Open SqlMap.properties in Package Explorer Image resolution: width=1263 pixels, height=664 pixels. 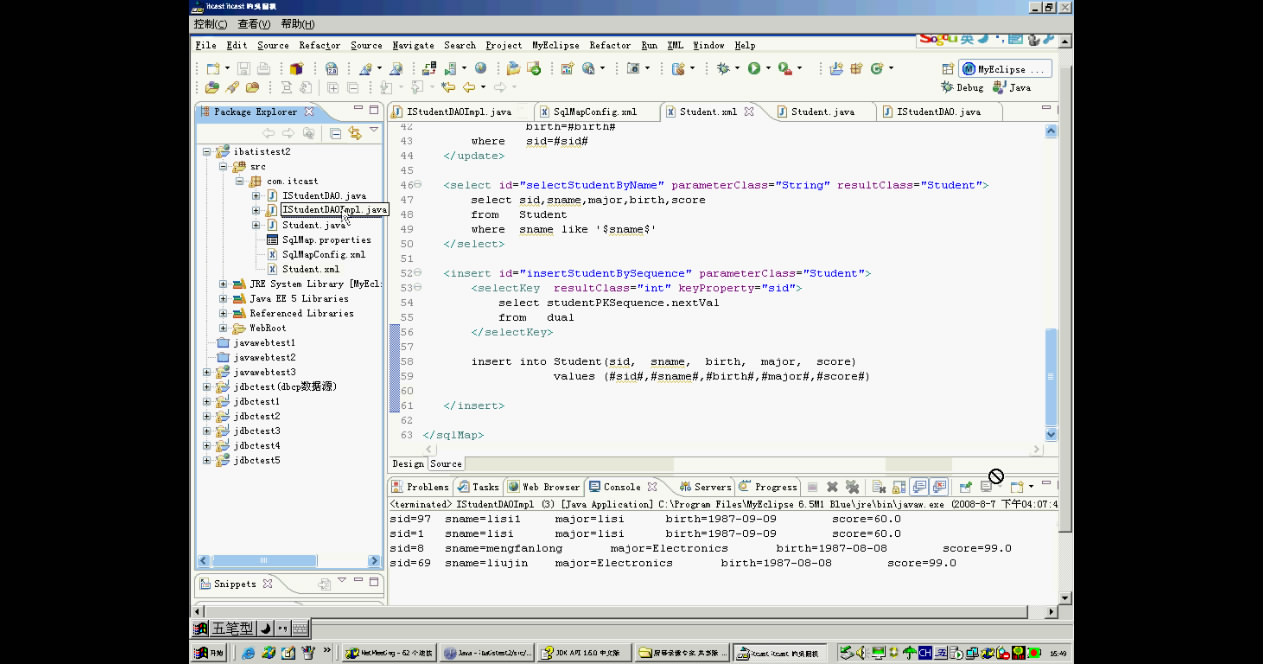326,240
